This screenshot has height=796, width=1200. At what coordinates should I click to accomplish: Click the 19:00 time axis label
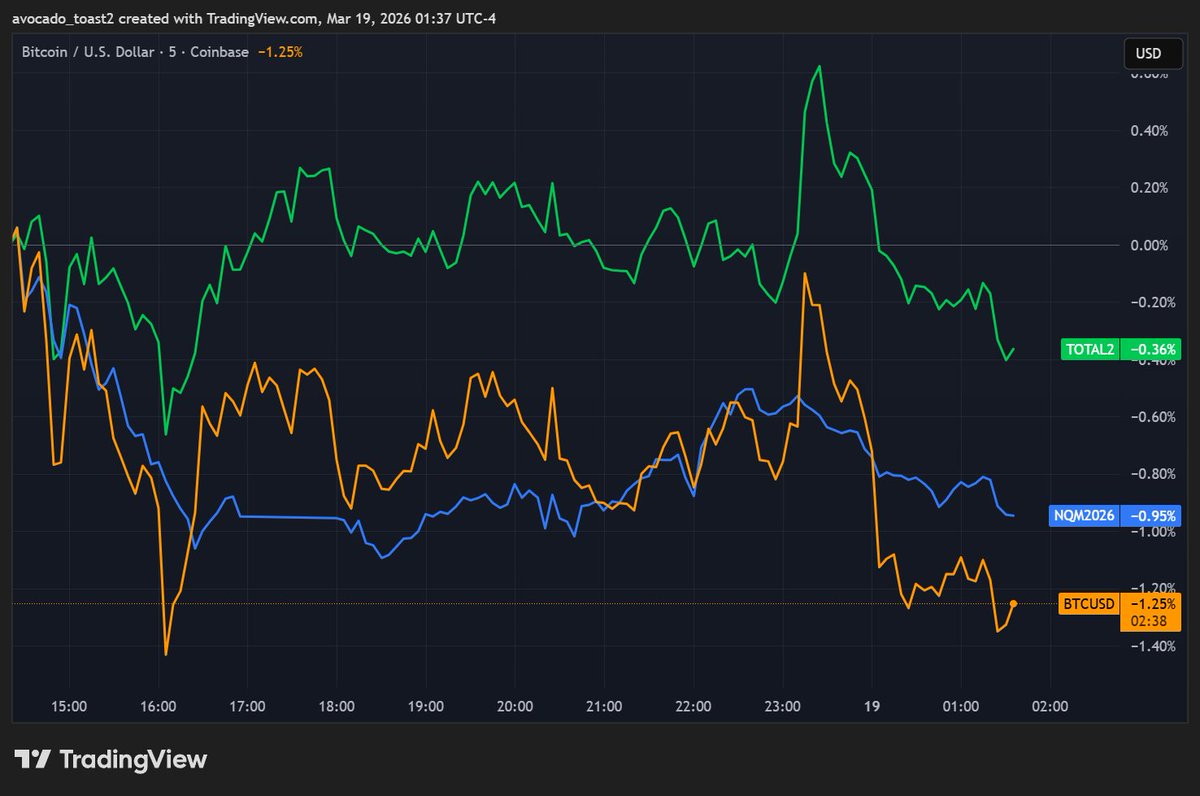pyautogui.click(x=426, y=706)
